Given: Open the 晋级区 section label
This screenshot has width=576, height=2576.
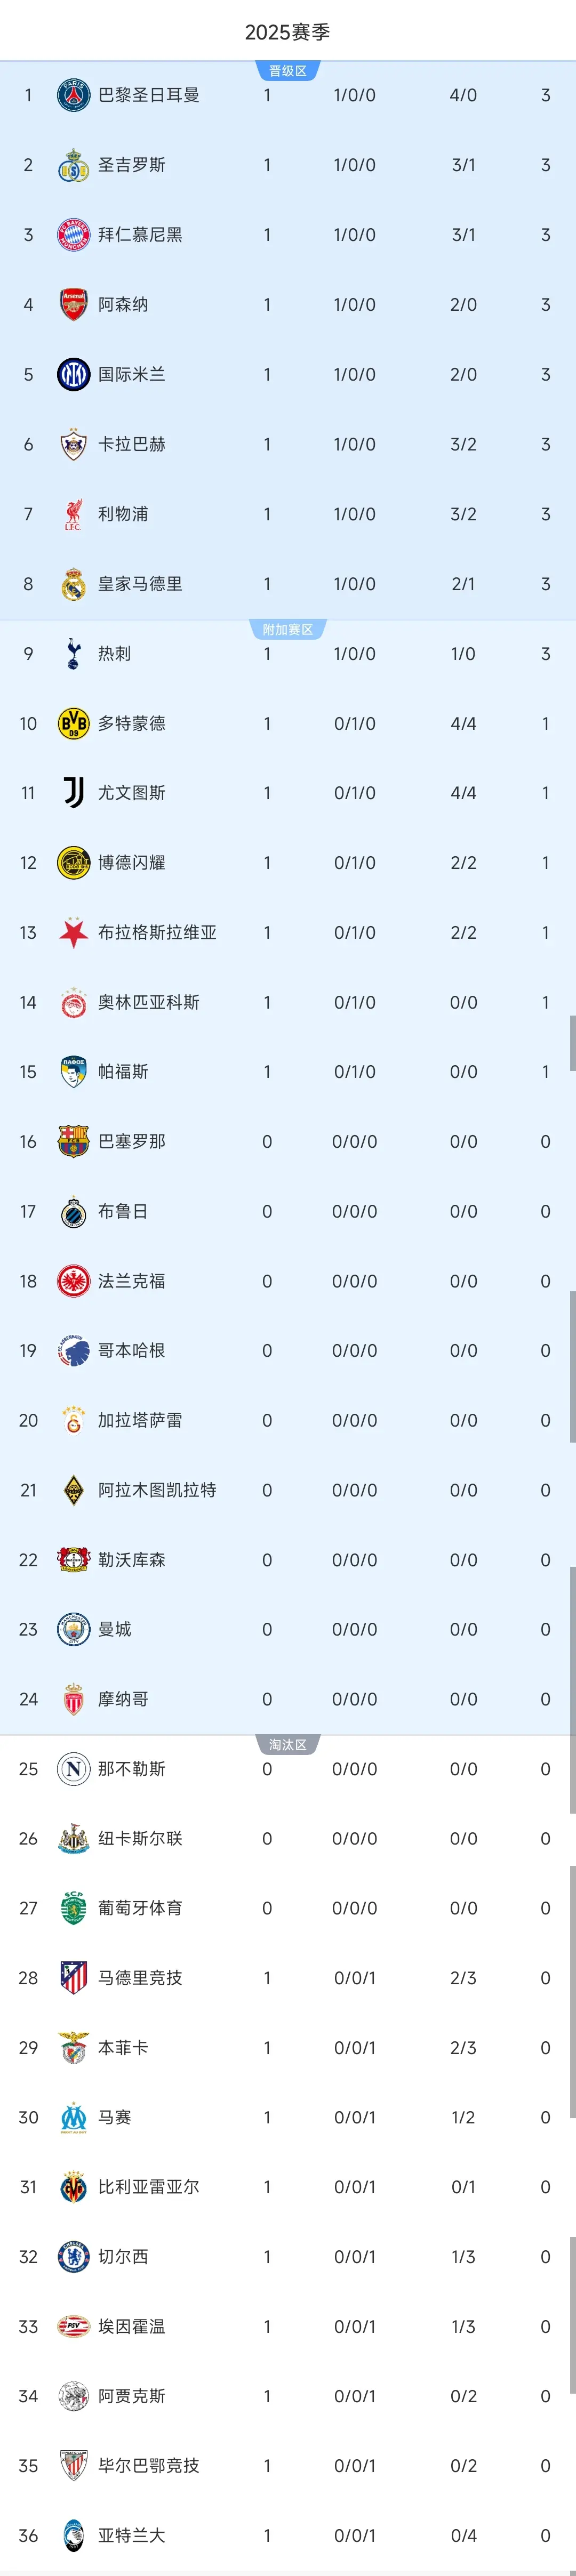Looking at the screenshot, I should (288, 70).
